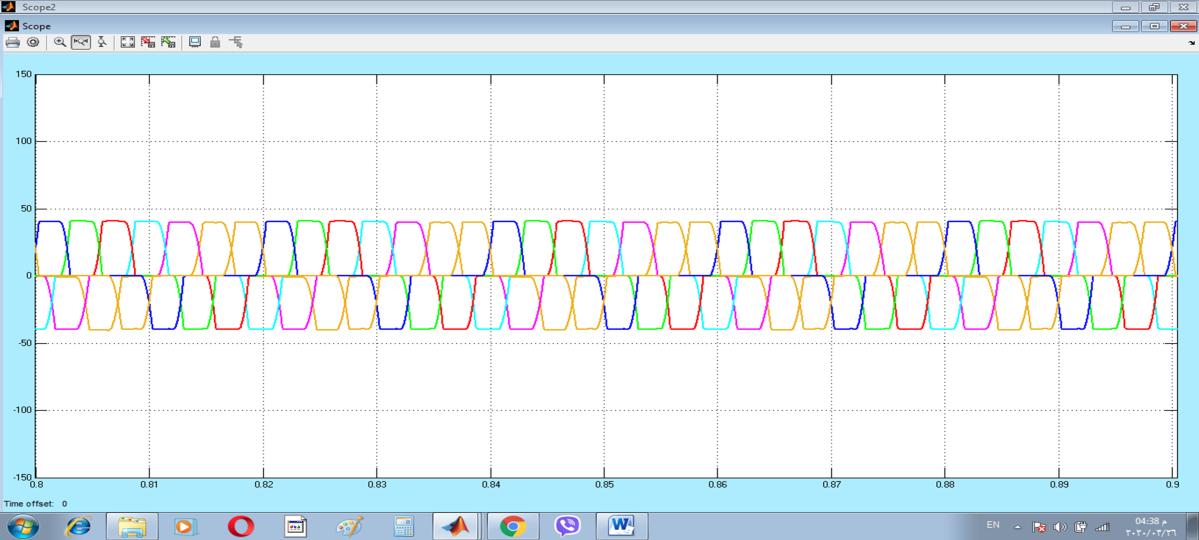Click the volume speaker tray icon

pyautogui.click(x=1060, y=527)
